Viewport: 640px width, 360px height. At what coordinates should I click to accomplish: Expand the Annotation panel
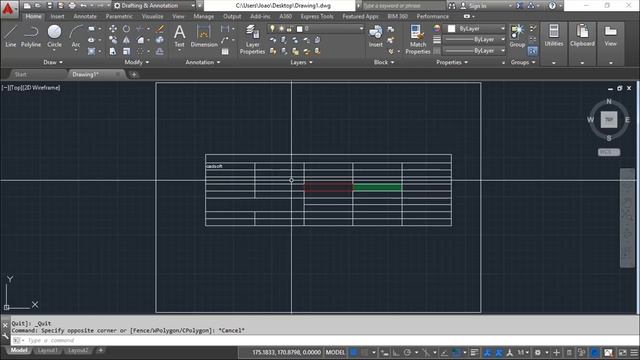coord(203,62)
